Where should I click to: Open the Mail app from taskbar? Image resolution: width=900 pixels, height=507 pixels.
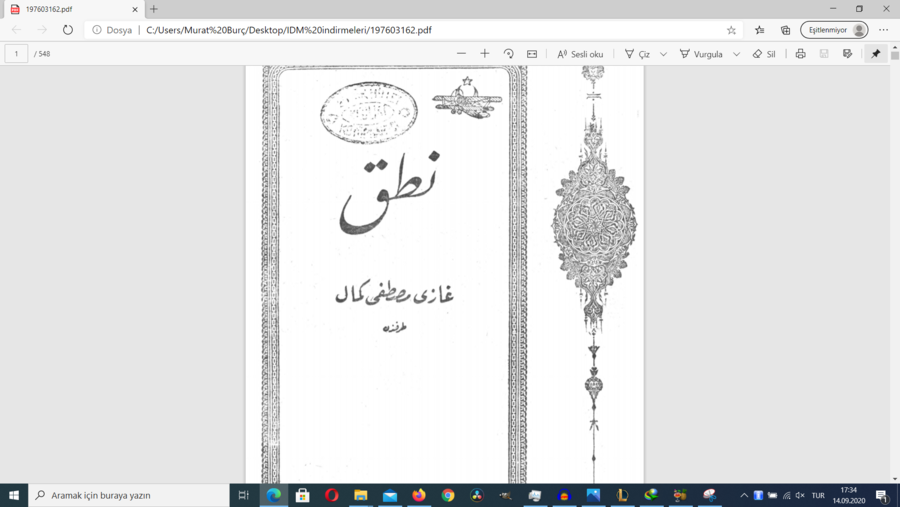(390, 495)
